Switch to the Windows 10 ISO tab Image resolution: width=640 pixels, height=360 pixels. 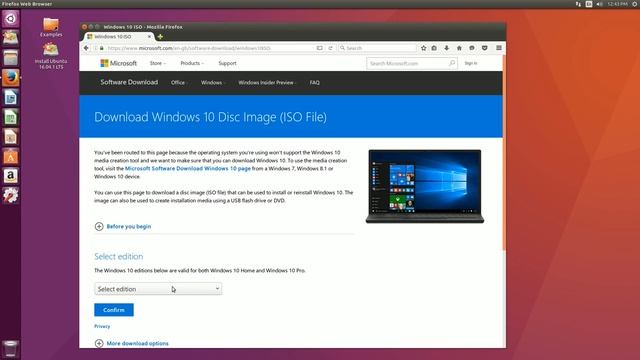(x=117, y=37)
